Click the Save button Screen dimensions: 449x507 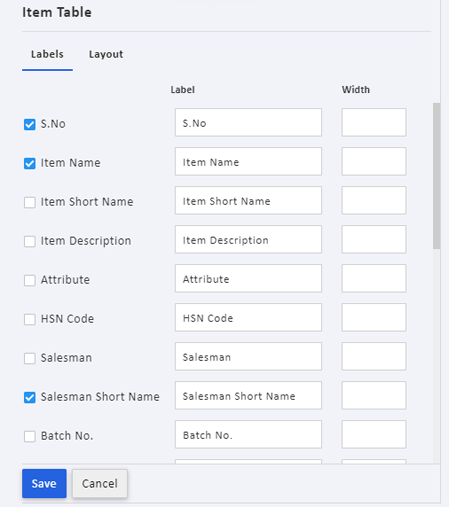(x=44, y=483)
